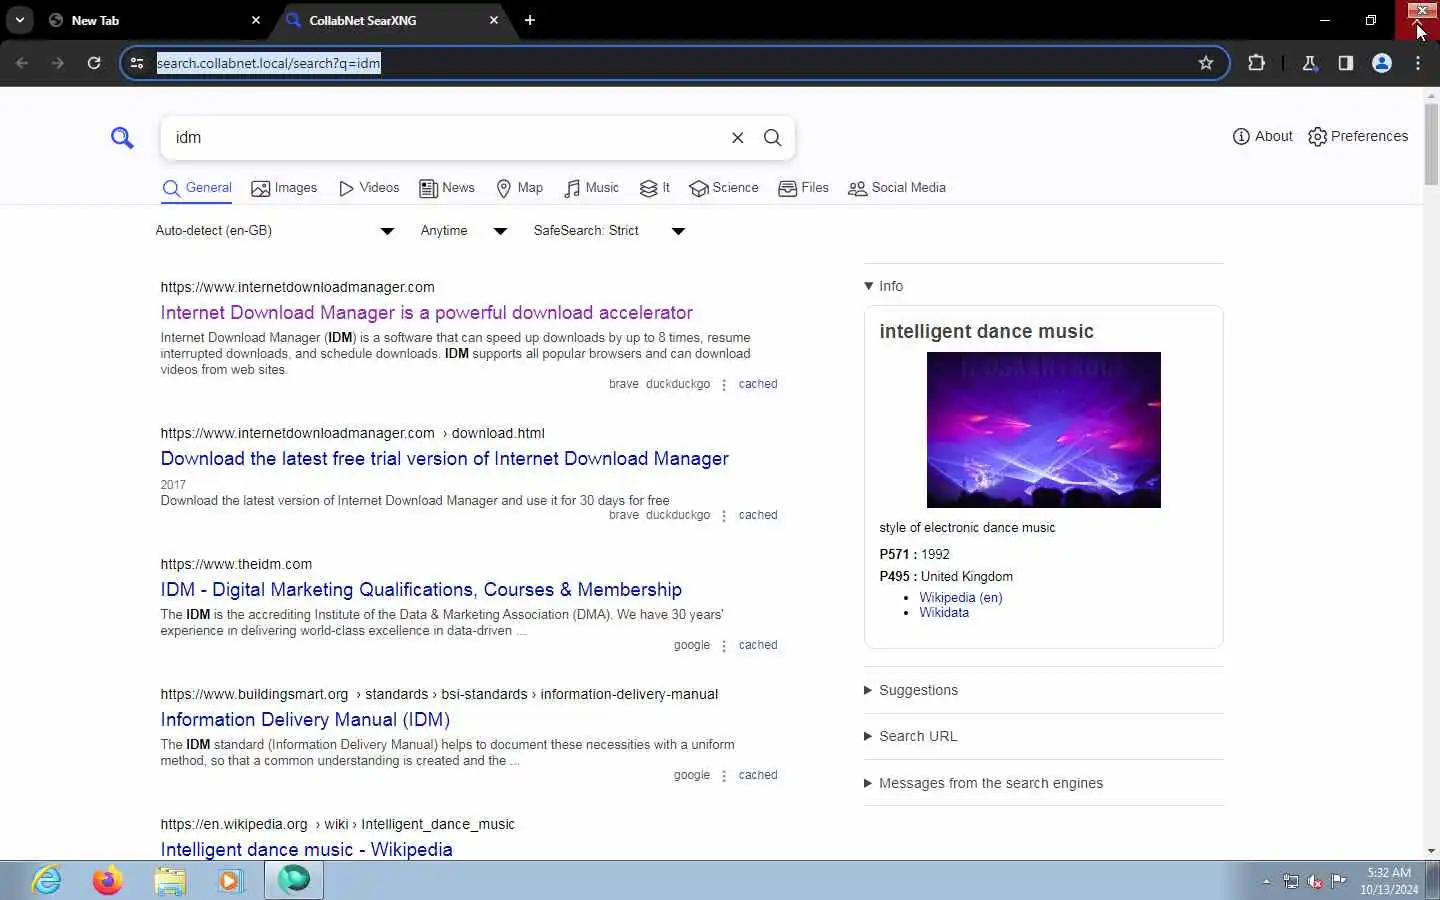Open Information Delivery Manual (IDM) result
Image resolution: width=1440 pixels, height=900 pixels.
click(305, 720)
